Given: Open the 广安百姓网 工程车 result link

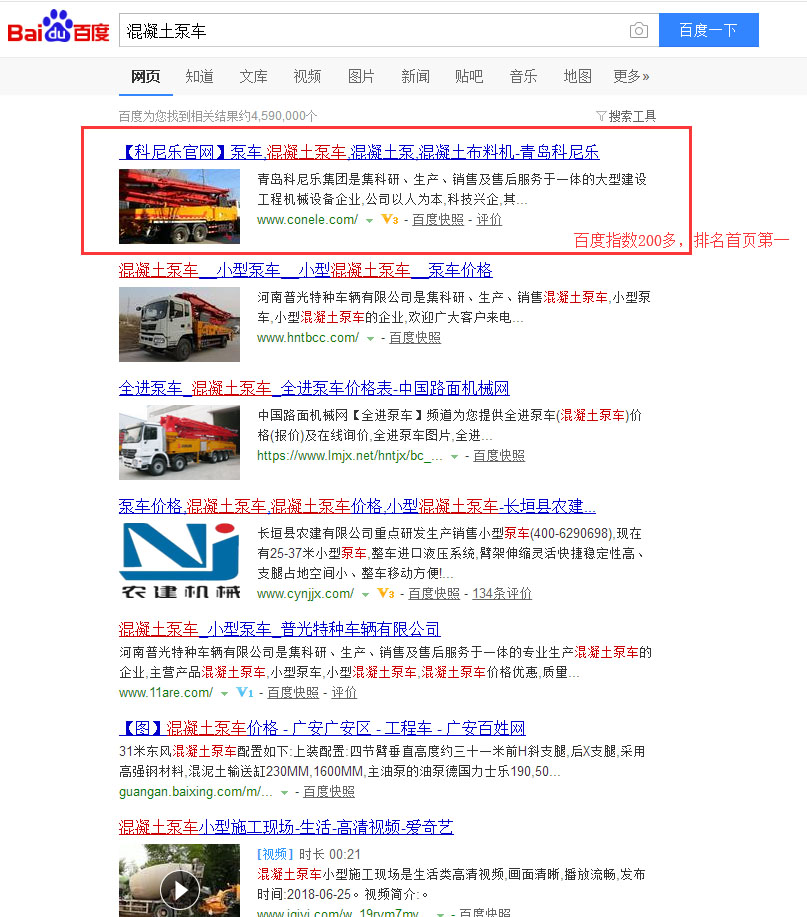Looking at the screenshot, I should coord(322,728).
